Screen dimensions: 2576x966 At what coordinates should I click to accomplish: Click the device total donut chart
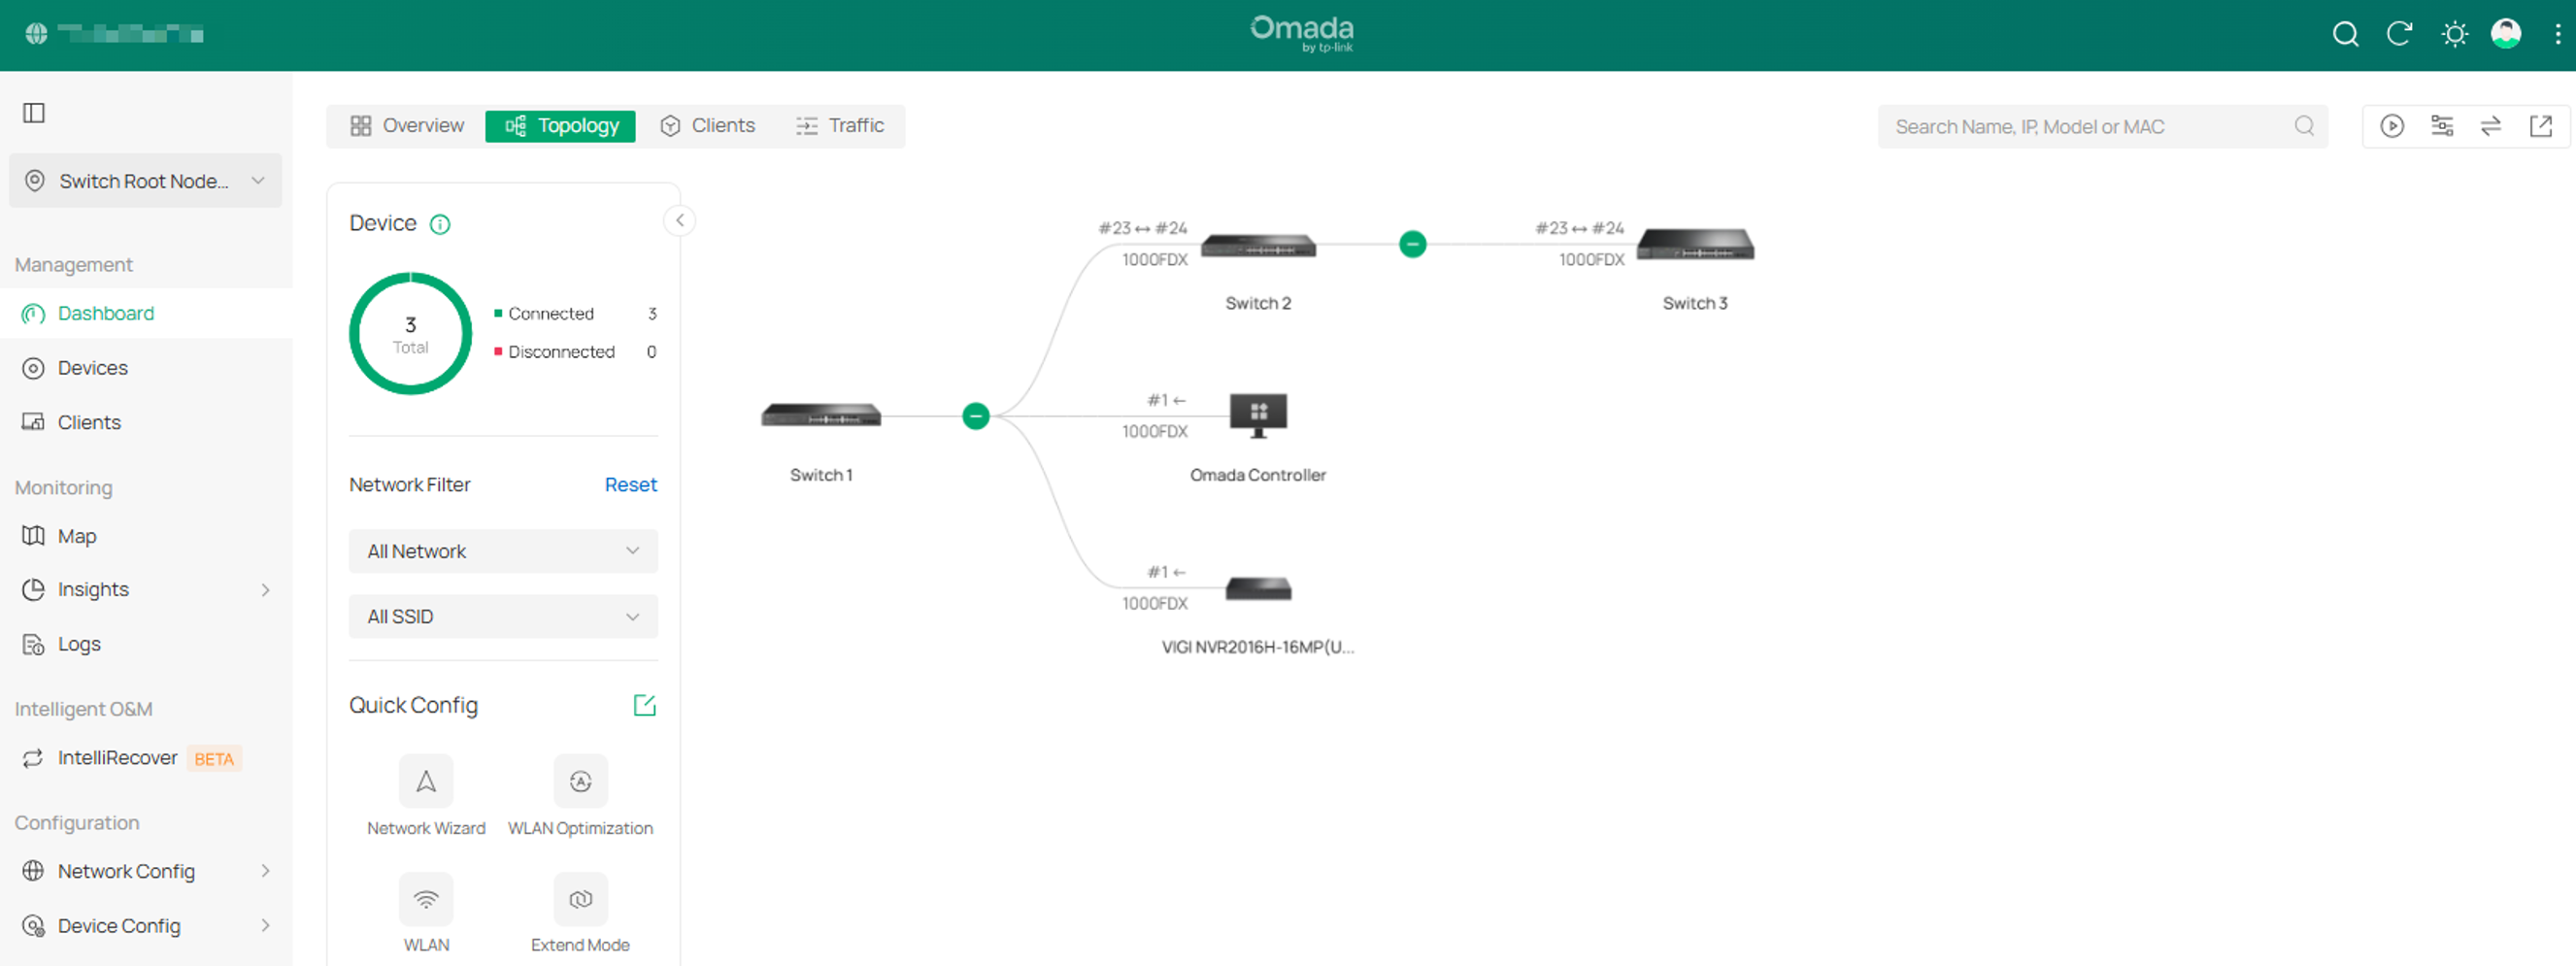coord(410,333)
